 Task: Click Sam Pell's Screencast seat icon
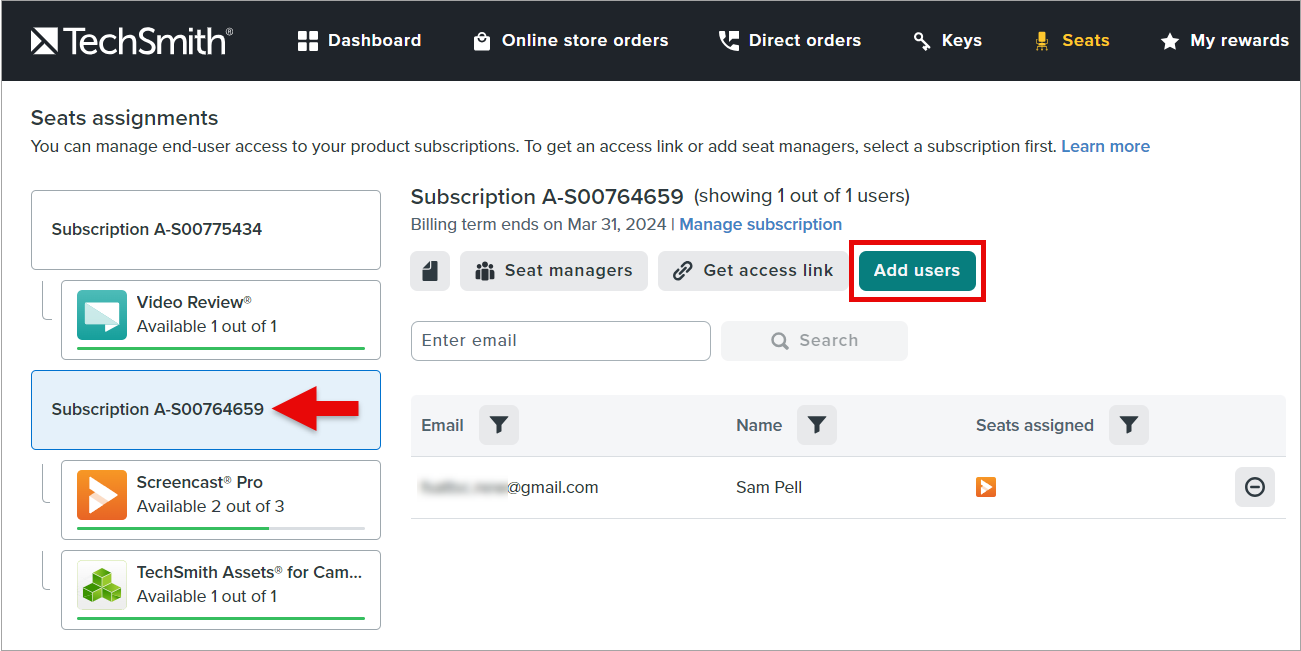986,488
